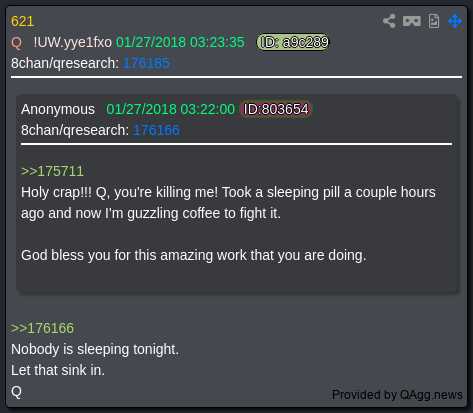Click the tripcode !UW.yye1fxo
Screen dimensions: 473x413
coord(72,42)
